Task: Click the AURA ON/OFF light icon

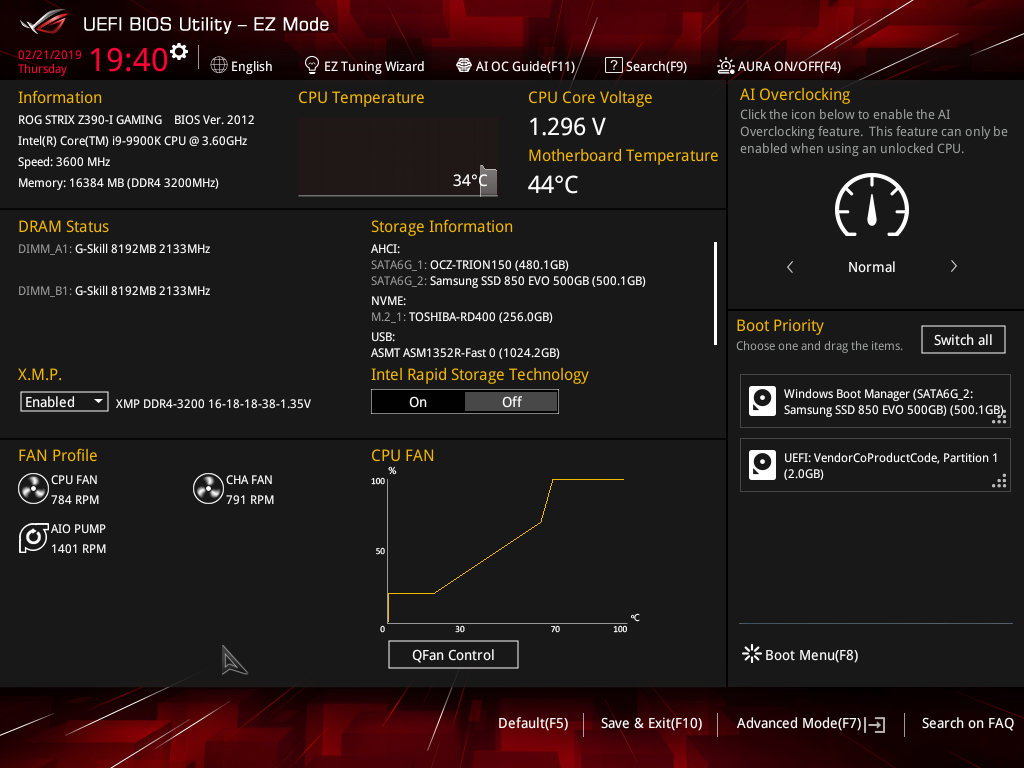Action: (x=726, y=65)
